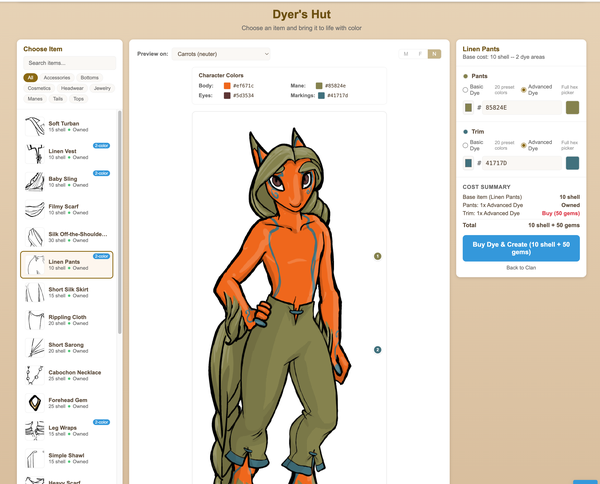Pick the Forehead Gem item
This screenshot has width=600, height=484.
(x=66, y=403)
